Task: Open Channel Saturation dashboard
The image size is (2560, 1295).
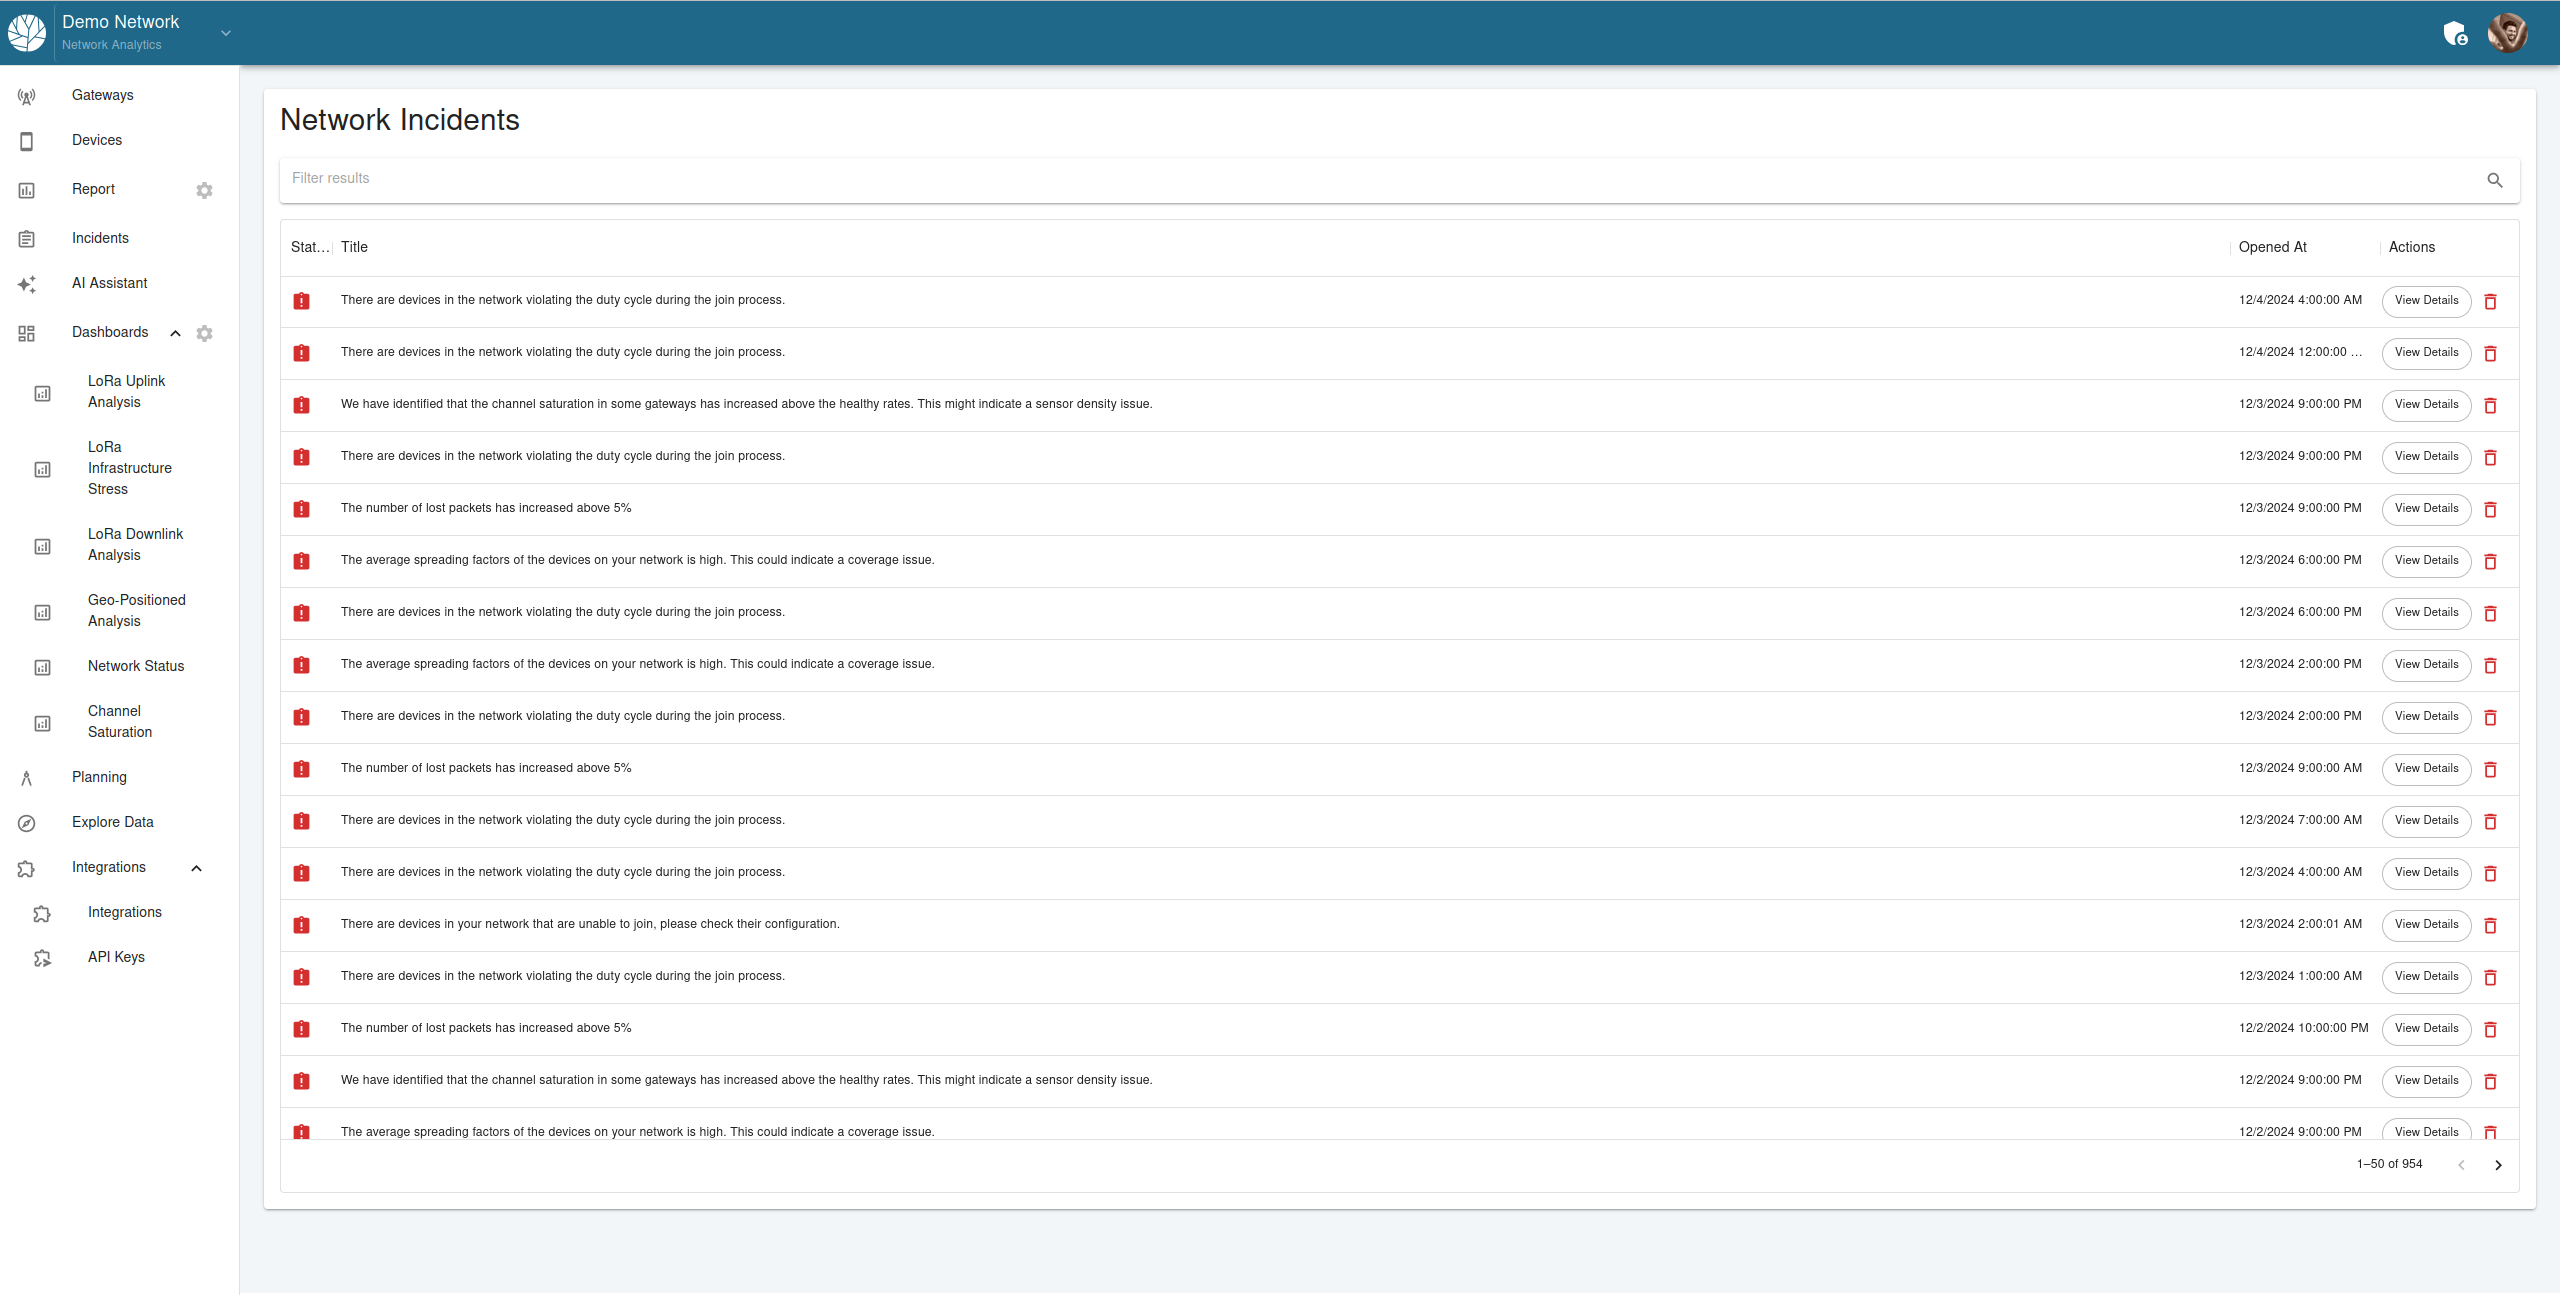Action: coord(120,721)
